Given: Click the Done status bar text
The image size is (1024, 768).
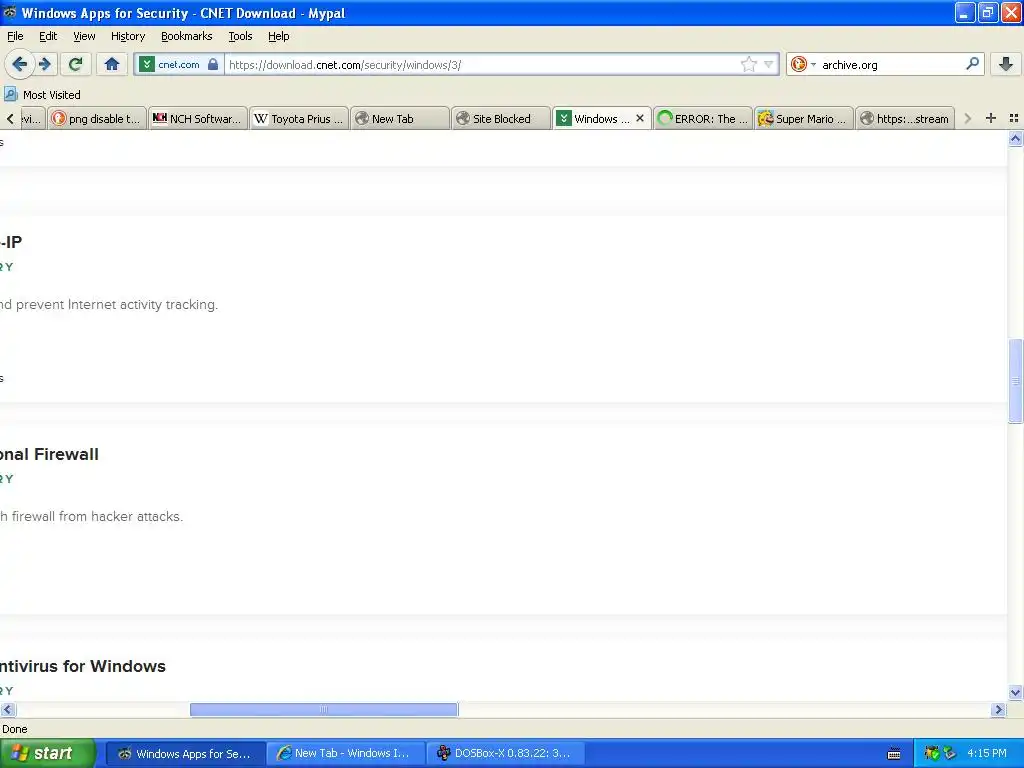Looking at the screenshot, I should tap(14, 729).
